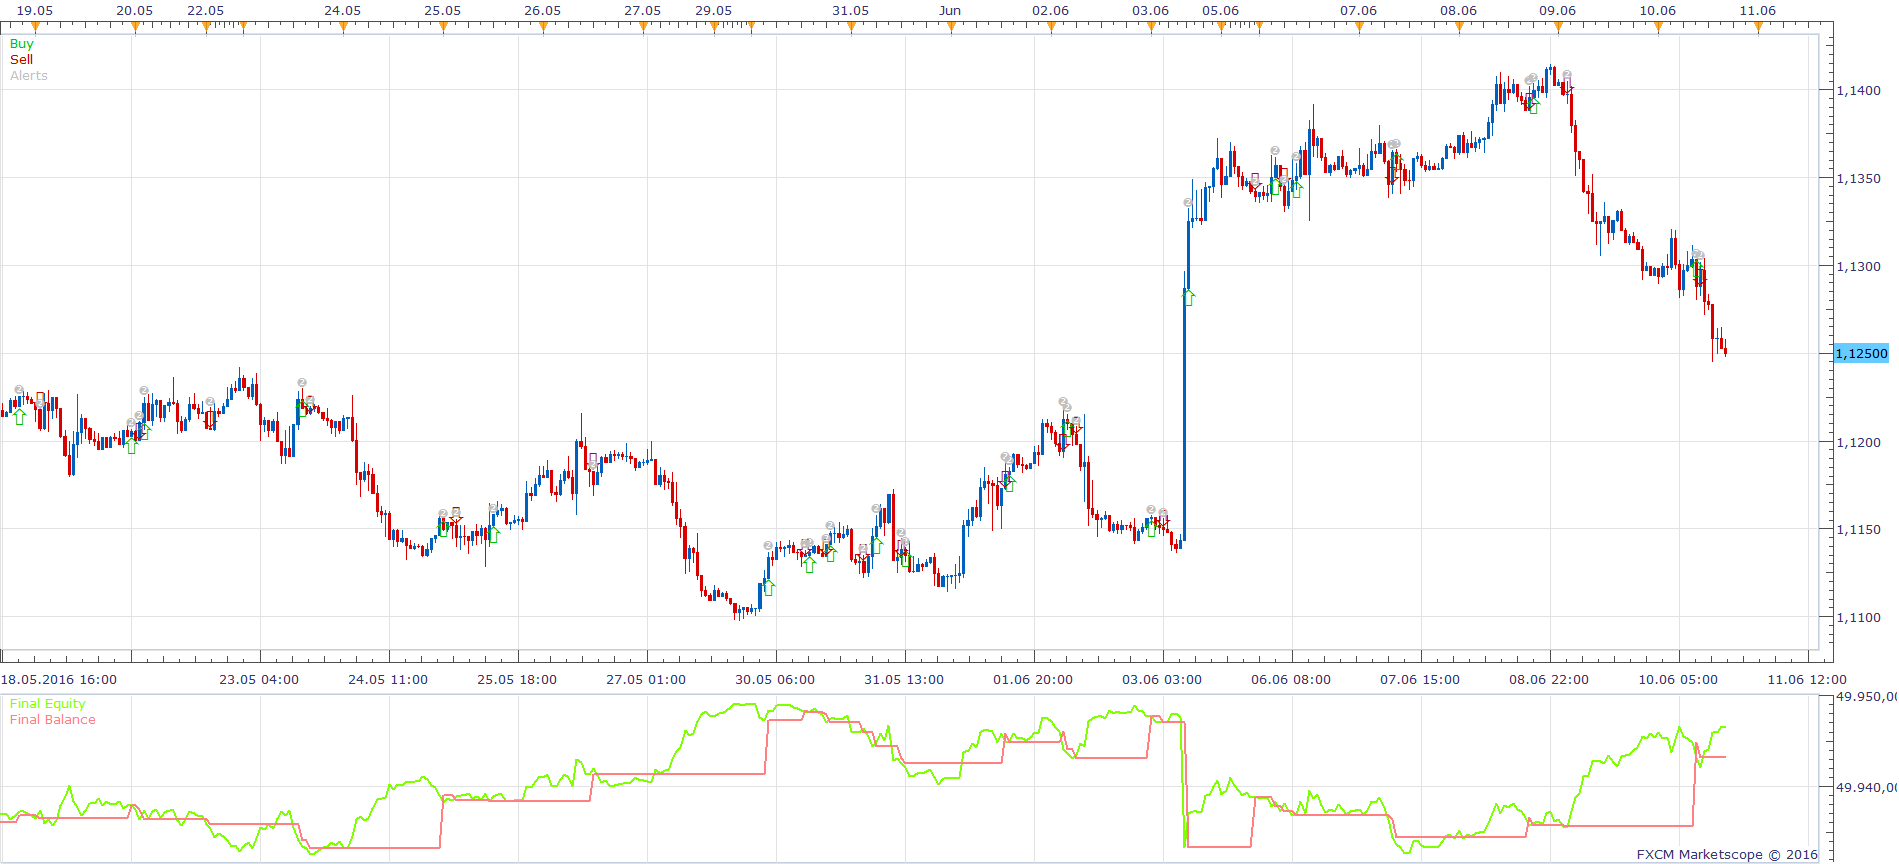The height and width of the screenshot is (864, 1899).
Task: Click the orange day marker under 03.06
Action: click(x=1151, y=28)
